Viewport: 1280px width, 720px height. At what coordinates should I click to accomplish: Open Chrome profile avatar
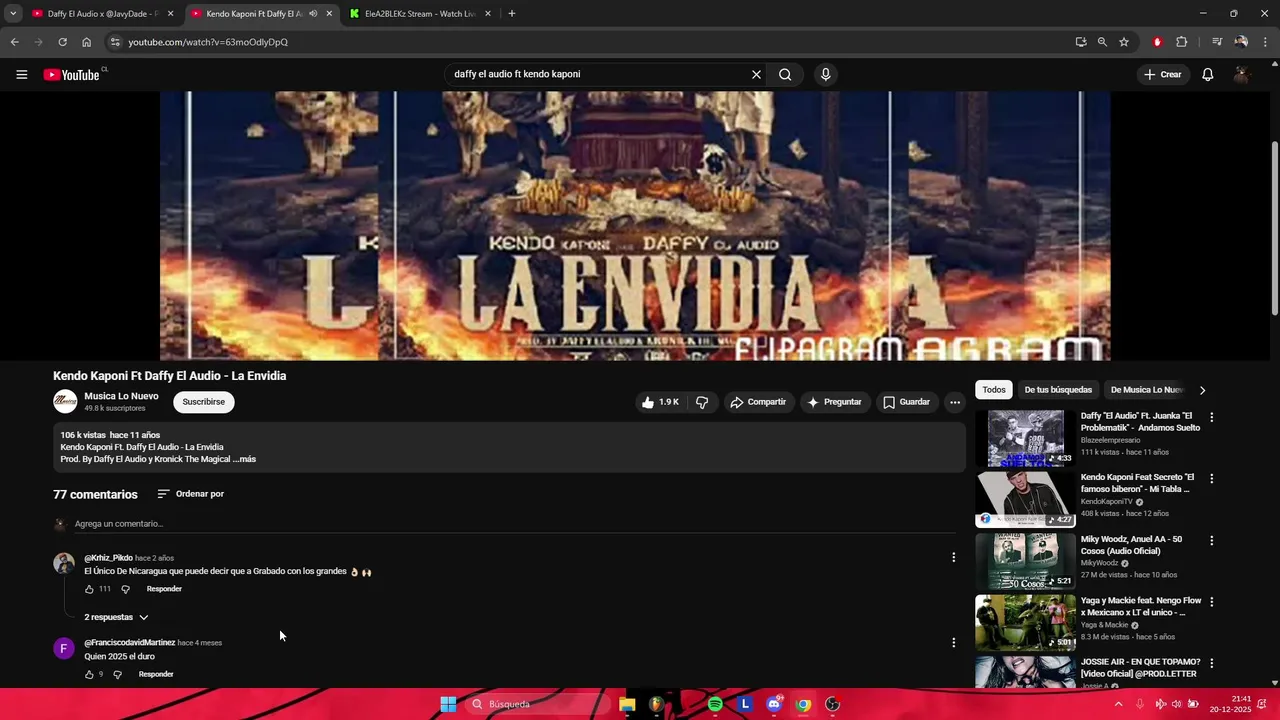pos(1241,42)
